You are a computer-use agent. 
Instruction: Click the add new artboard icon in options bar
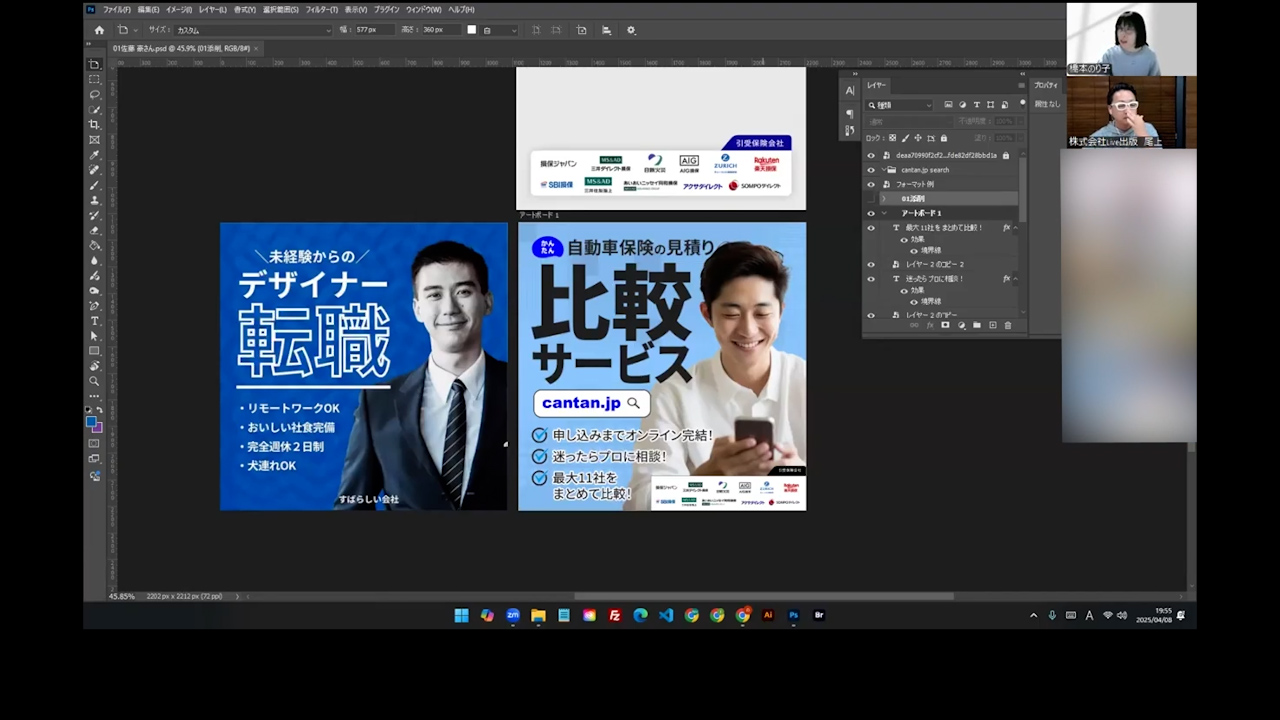tap(582, 30)
